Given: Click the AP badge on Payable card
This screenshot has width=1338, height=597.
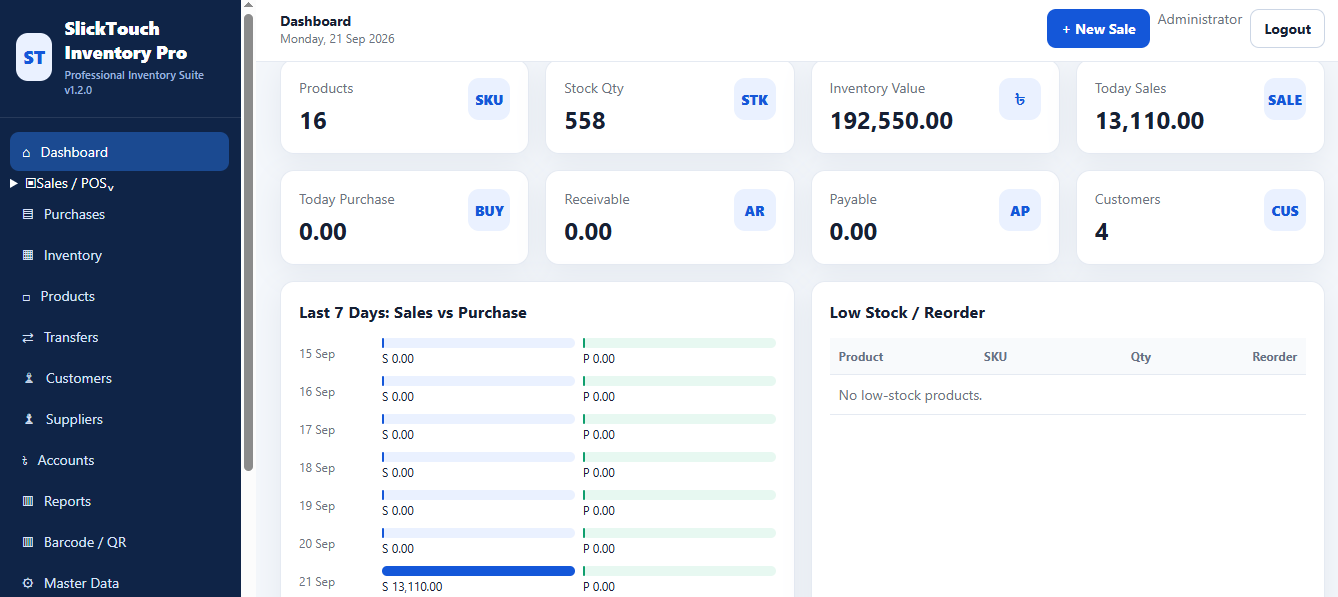Looking at the screenshot, I should 1020,211.
